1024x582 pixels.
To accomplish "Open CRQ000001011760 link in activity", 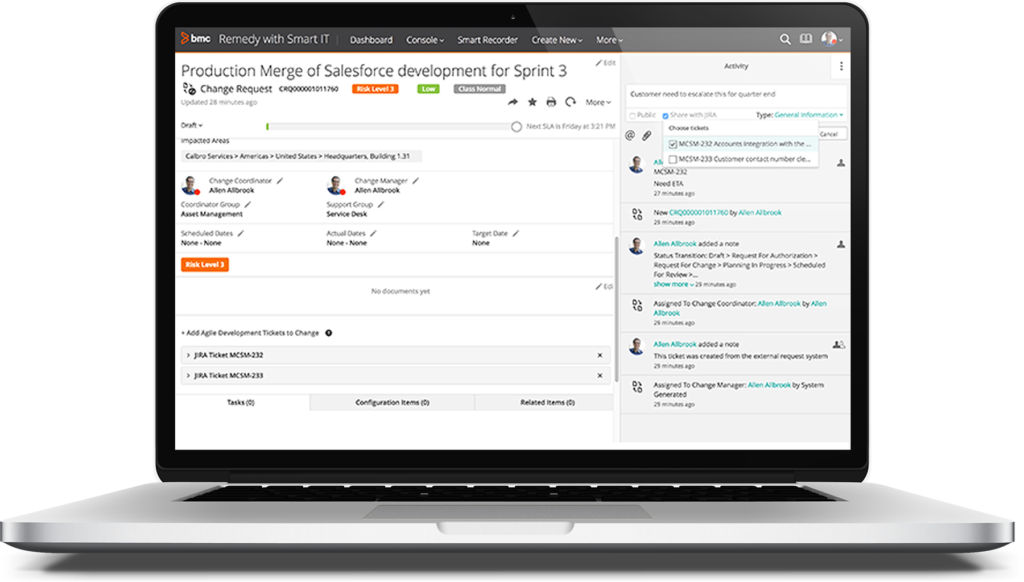I will (698, 212).
